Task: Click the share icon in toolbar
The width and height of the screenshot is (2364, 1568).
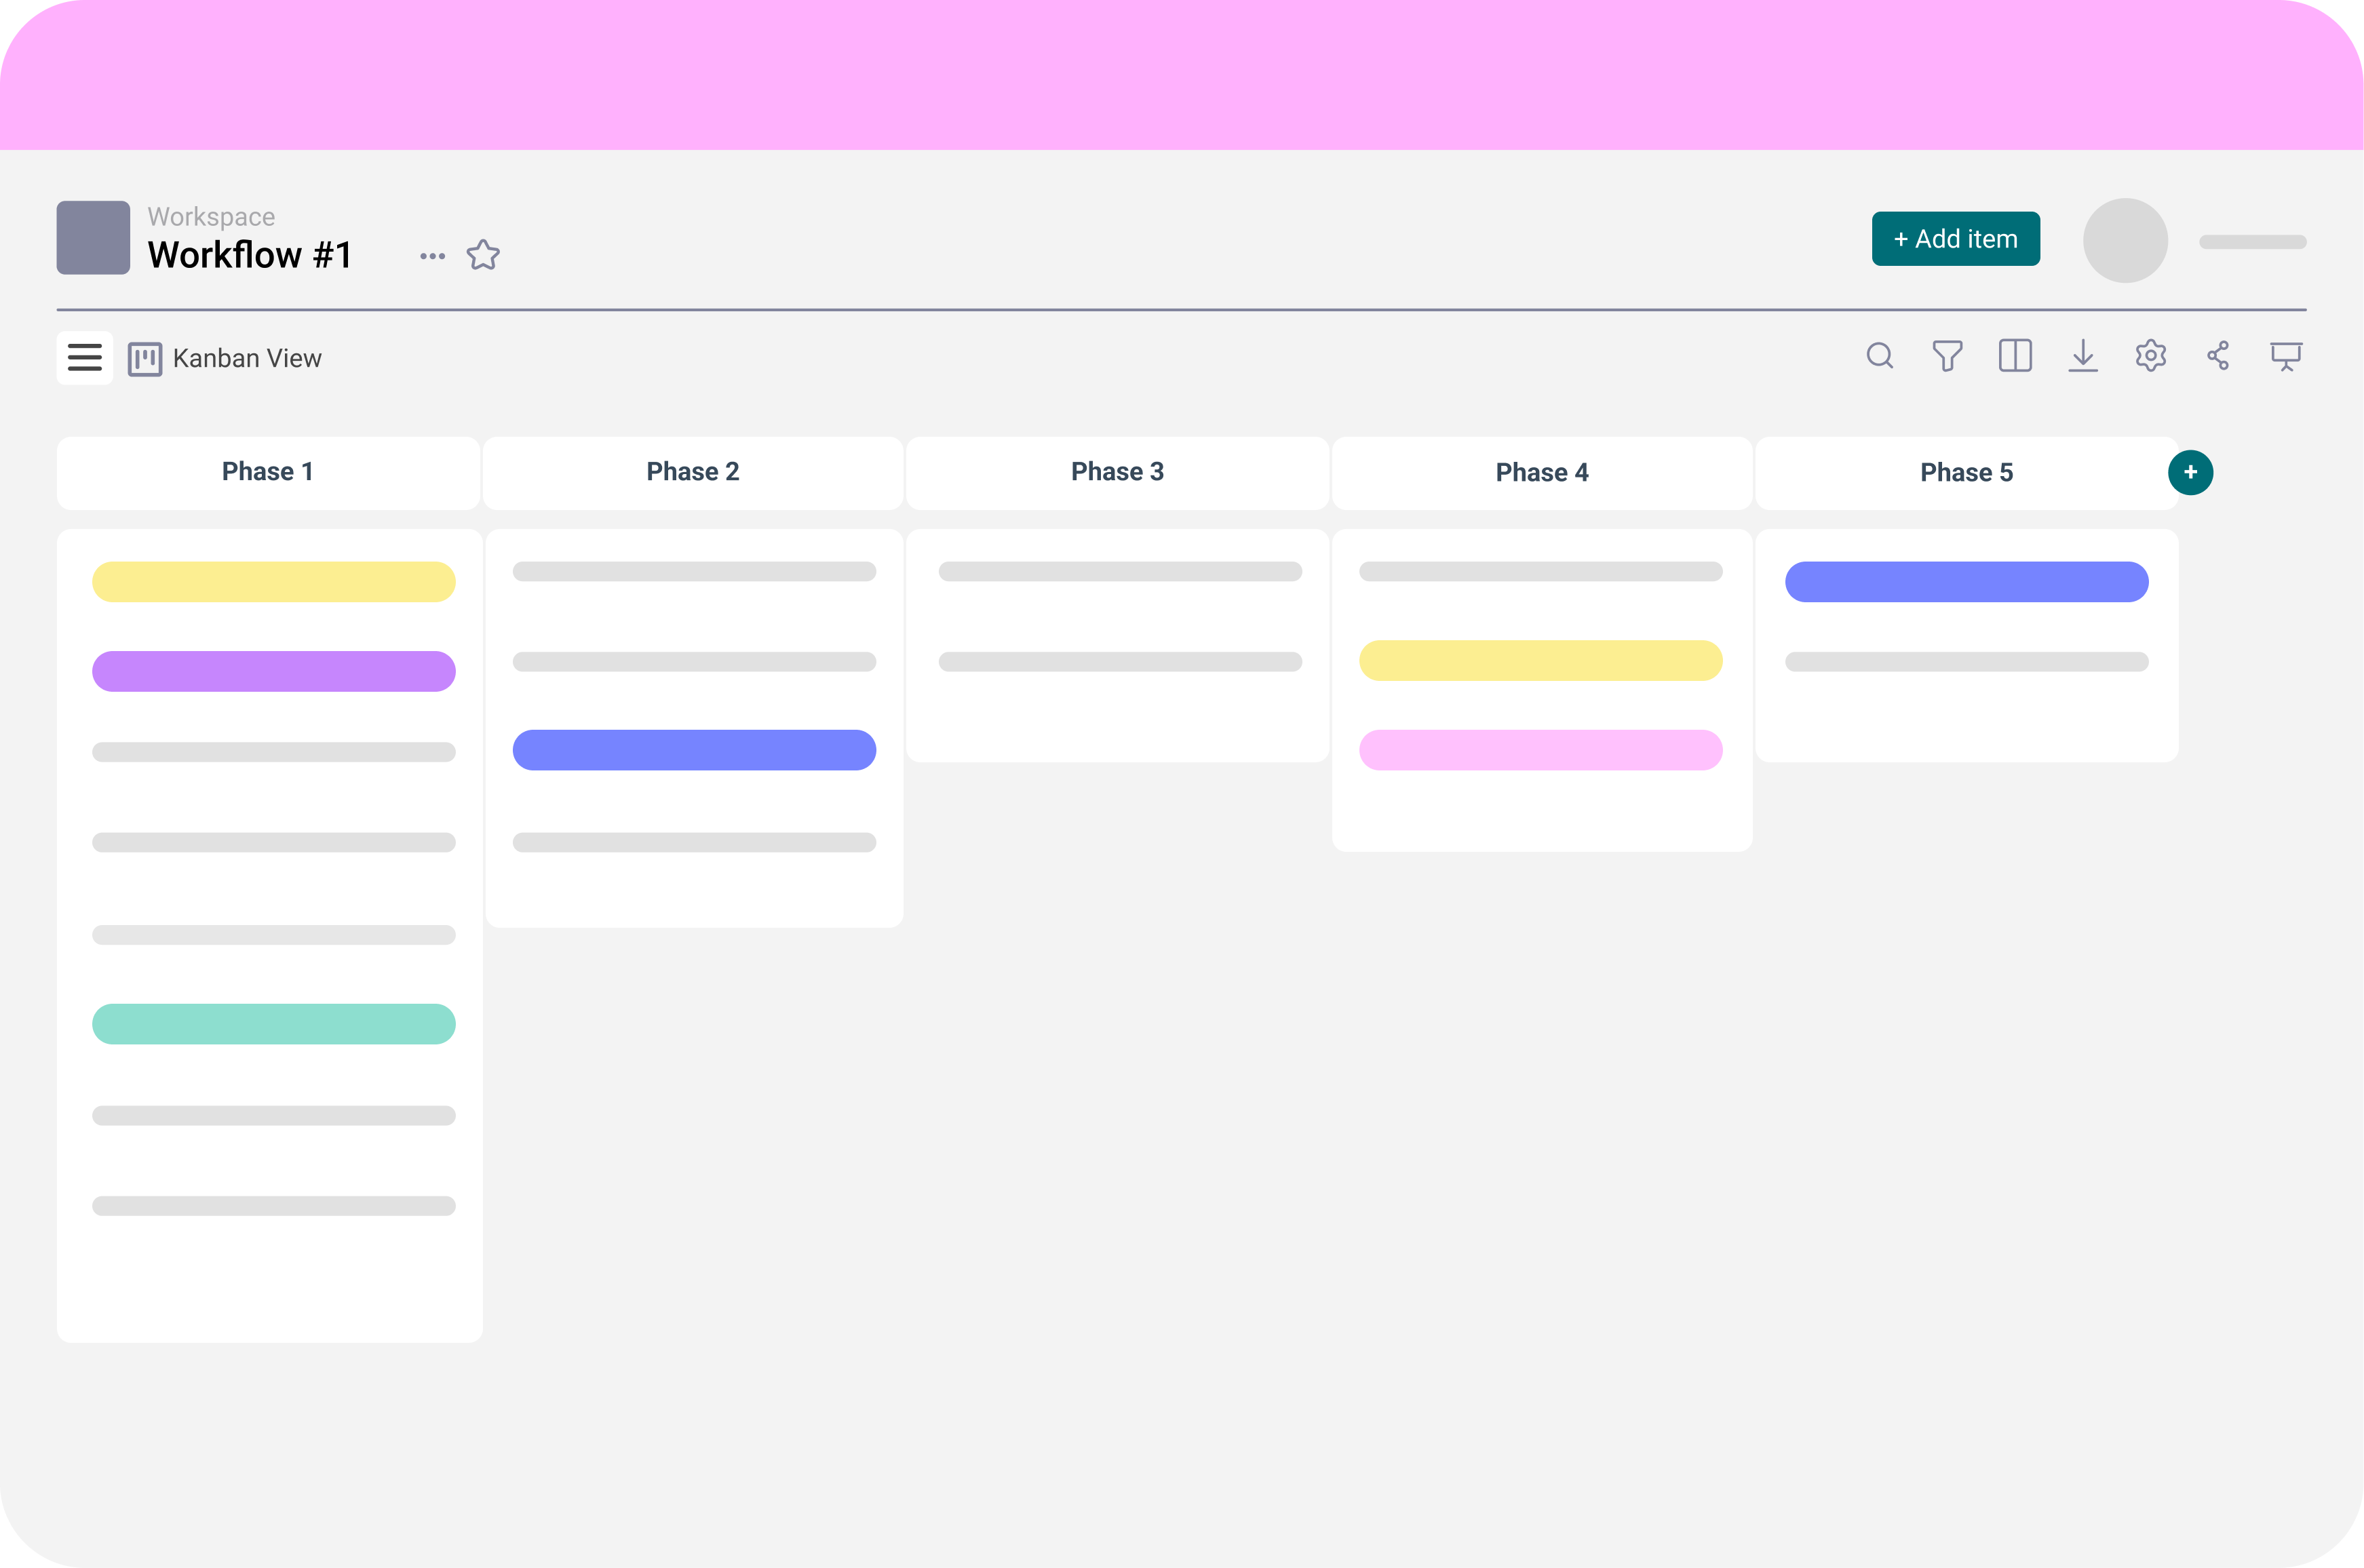Action: (x=2218, y=356)
